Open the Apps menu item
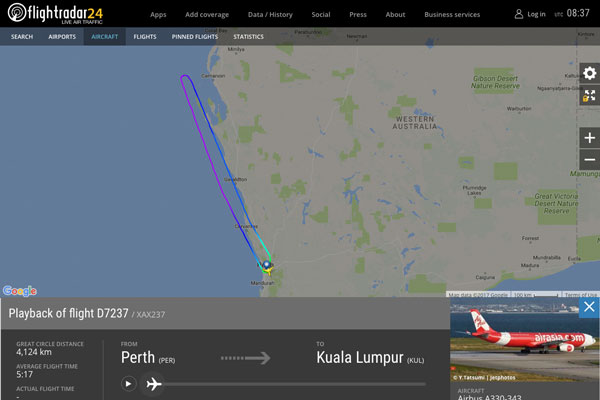The width and height of the screenshot is (600, 400). [158, 15]
